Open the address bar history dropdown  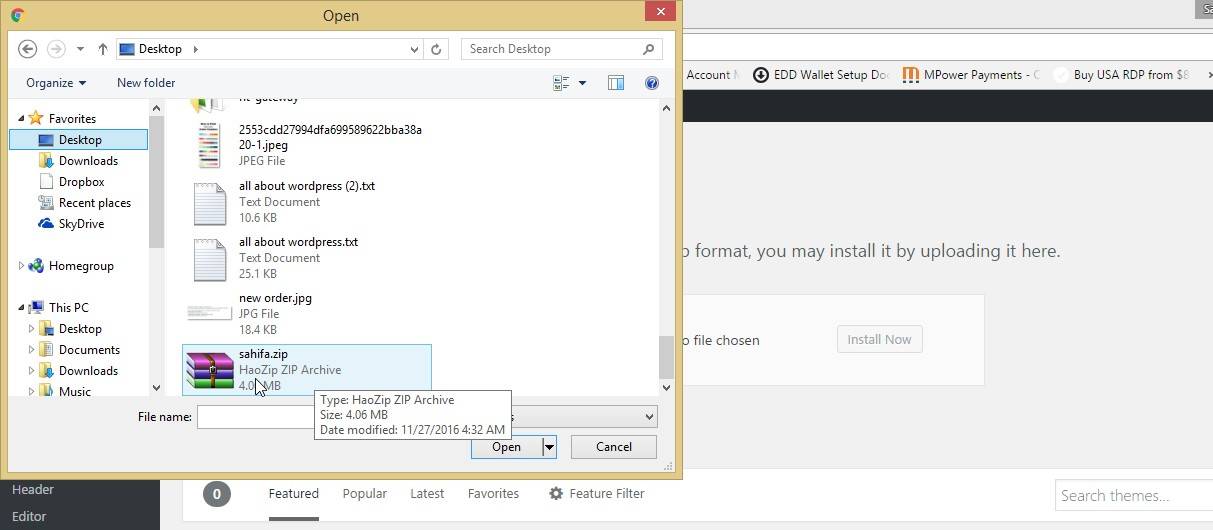click(x=414, y=49)
